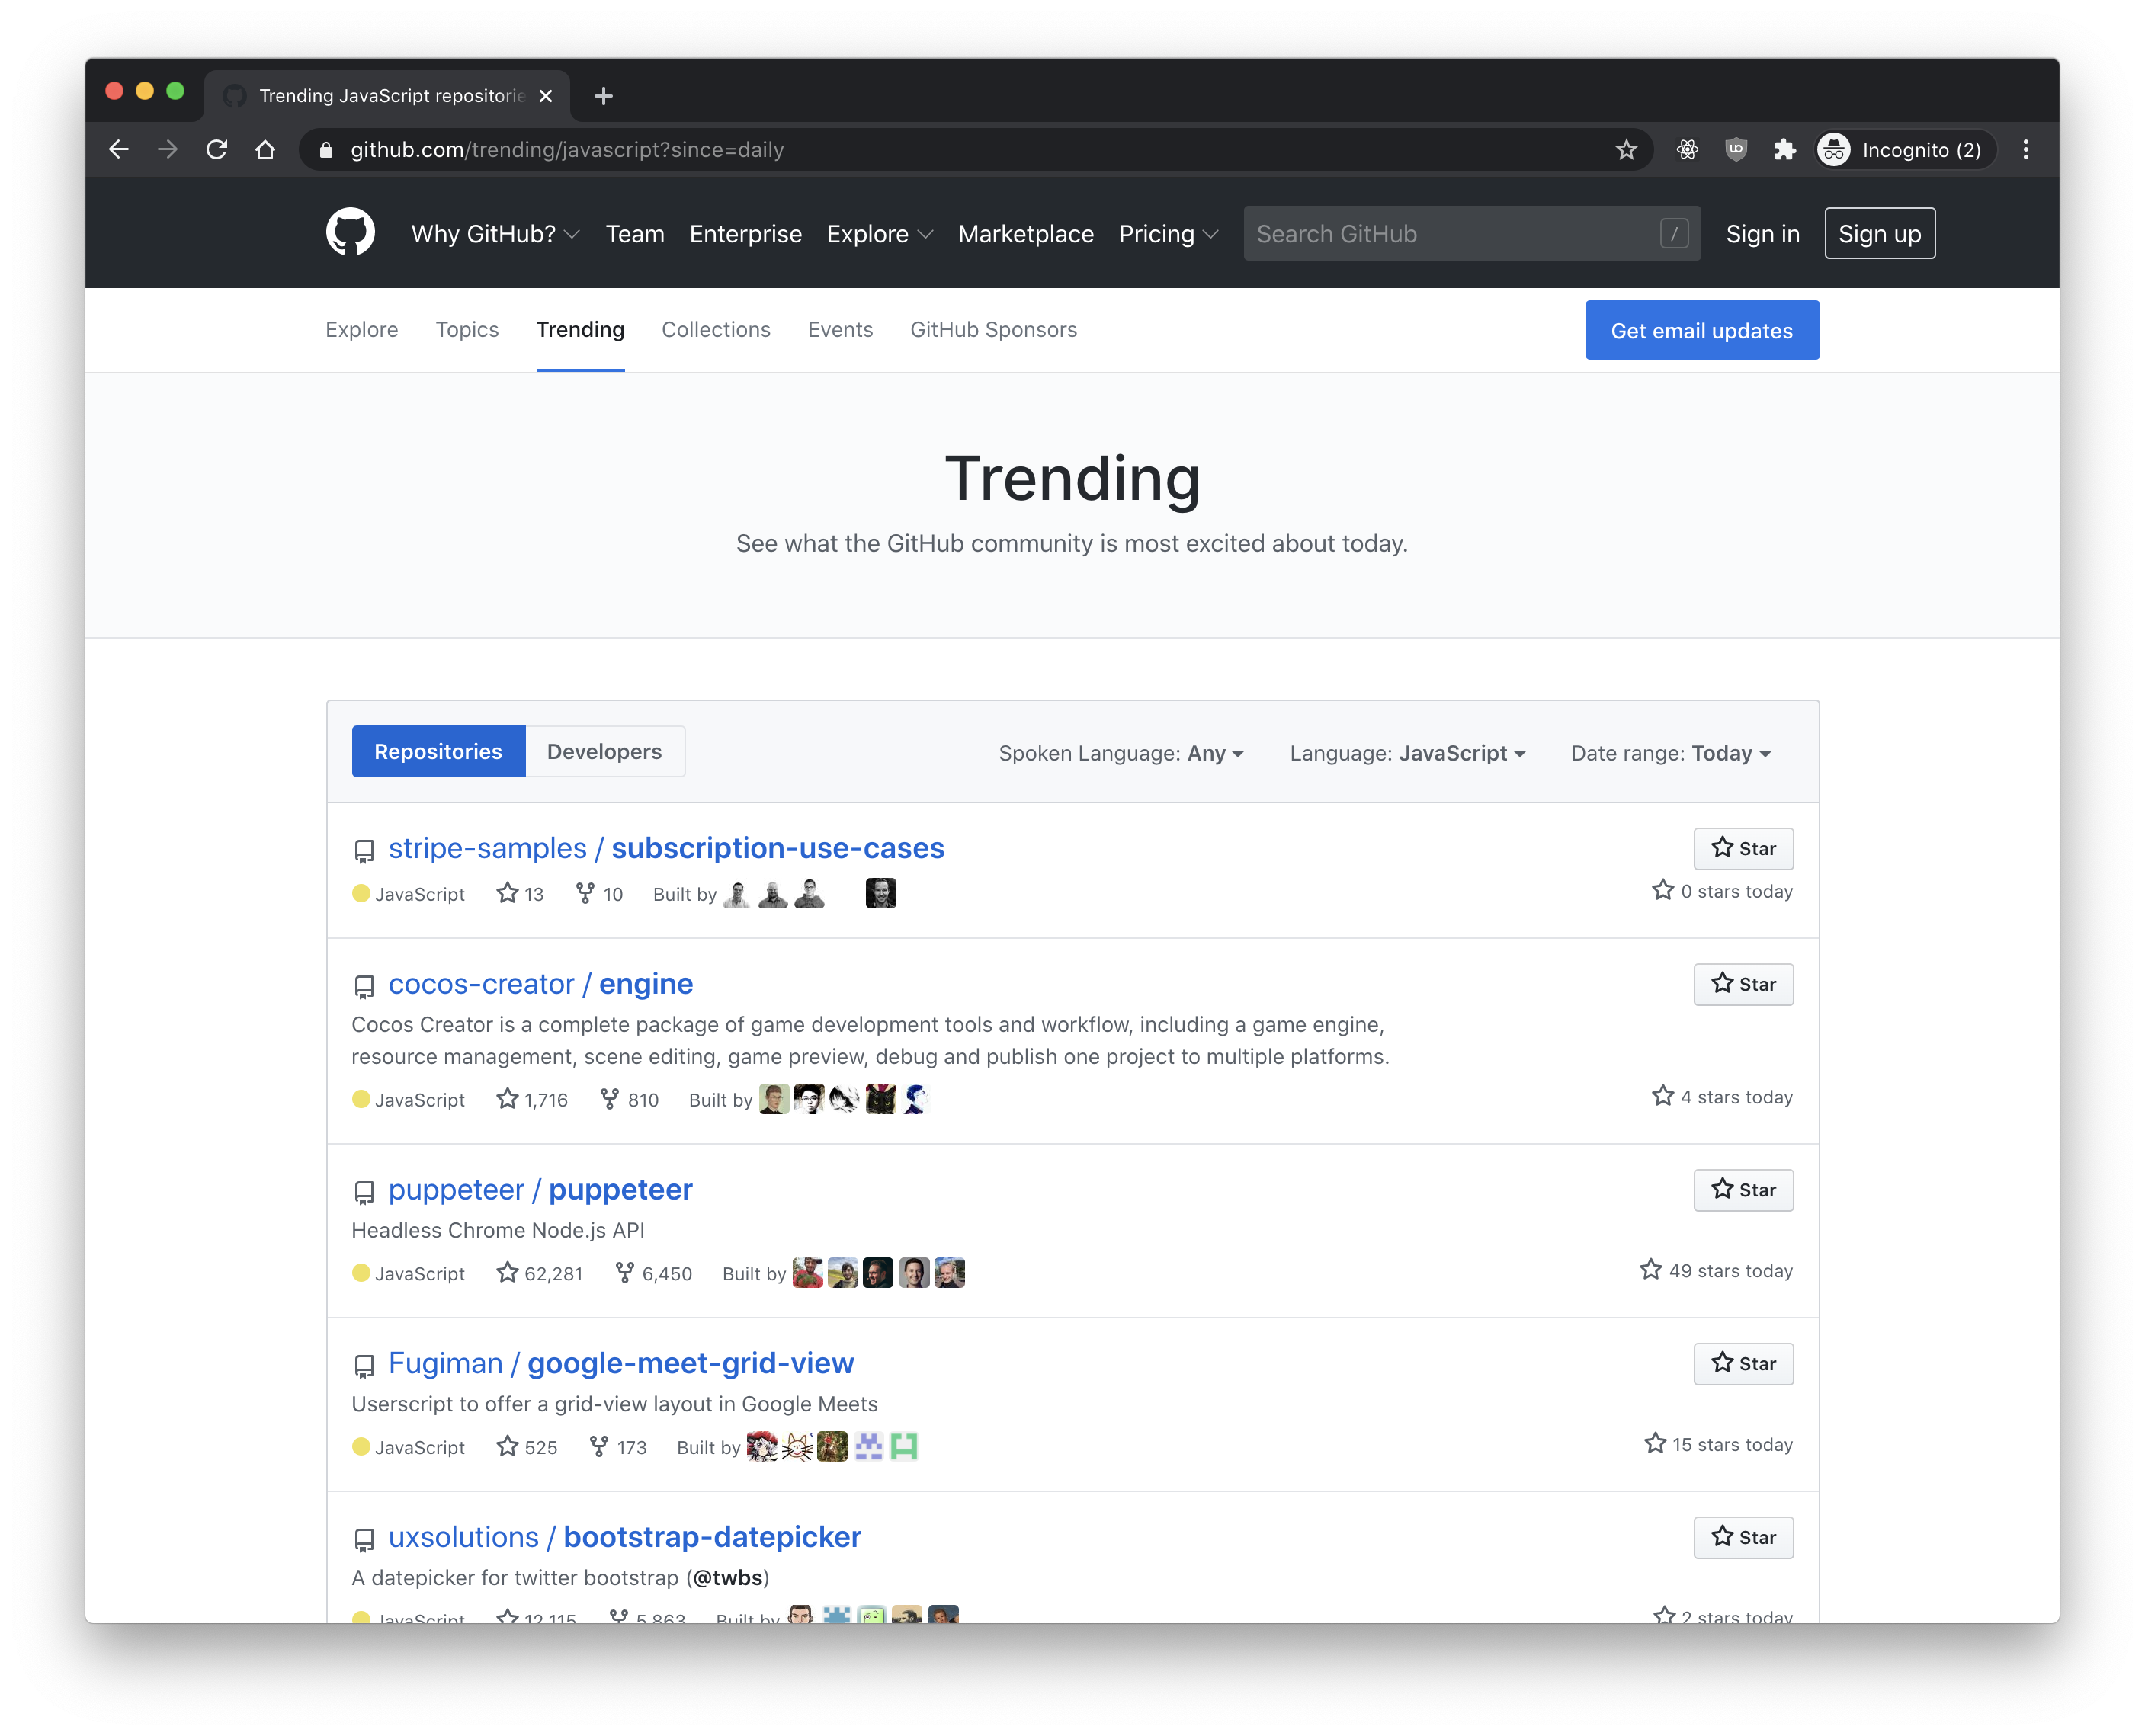Star the subscription-use-cases repository

(1743, 848)
